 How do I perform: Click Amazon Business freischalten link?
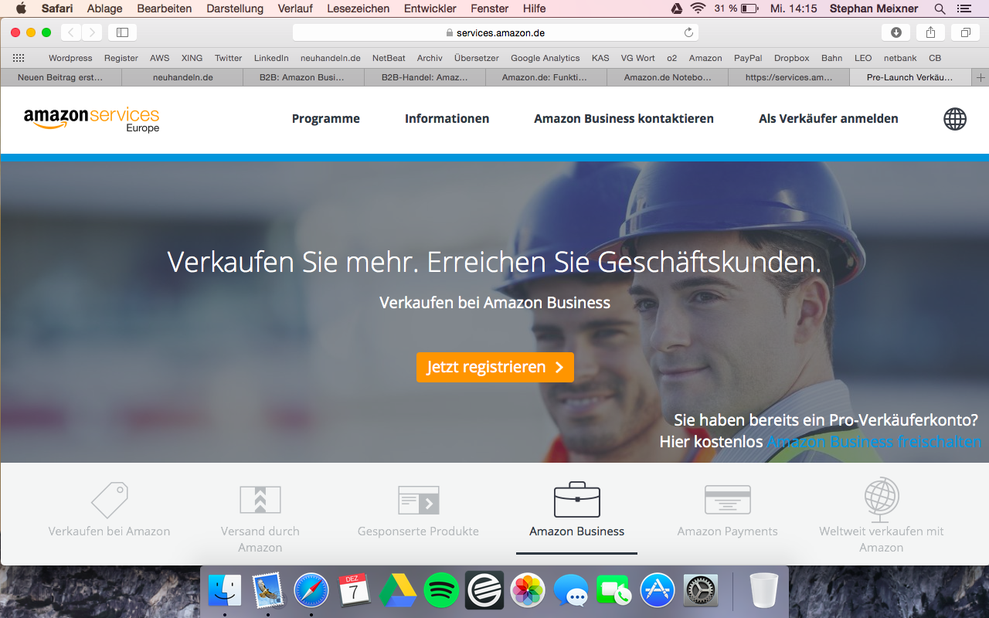click(874, 441)
